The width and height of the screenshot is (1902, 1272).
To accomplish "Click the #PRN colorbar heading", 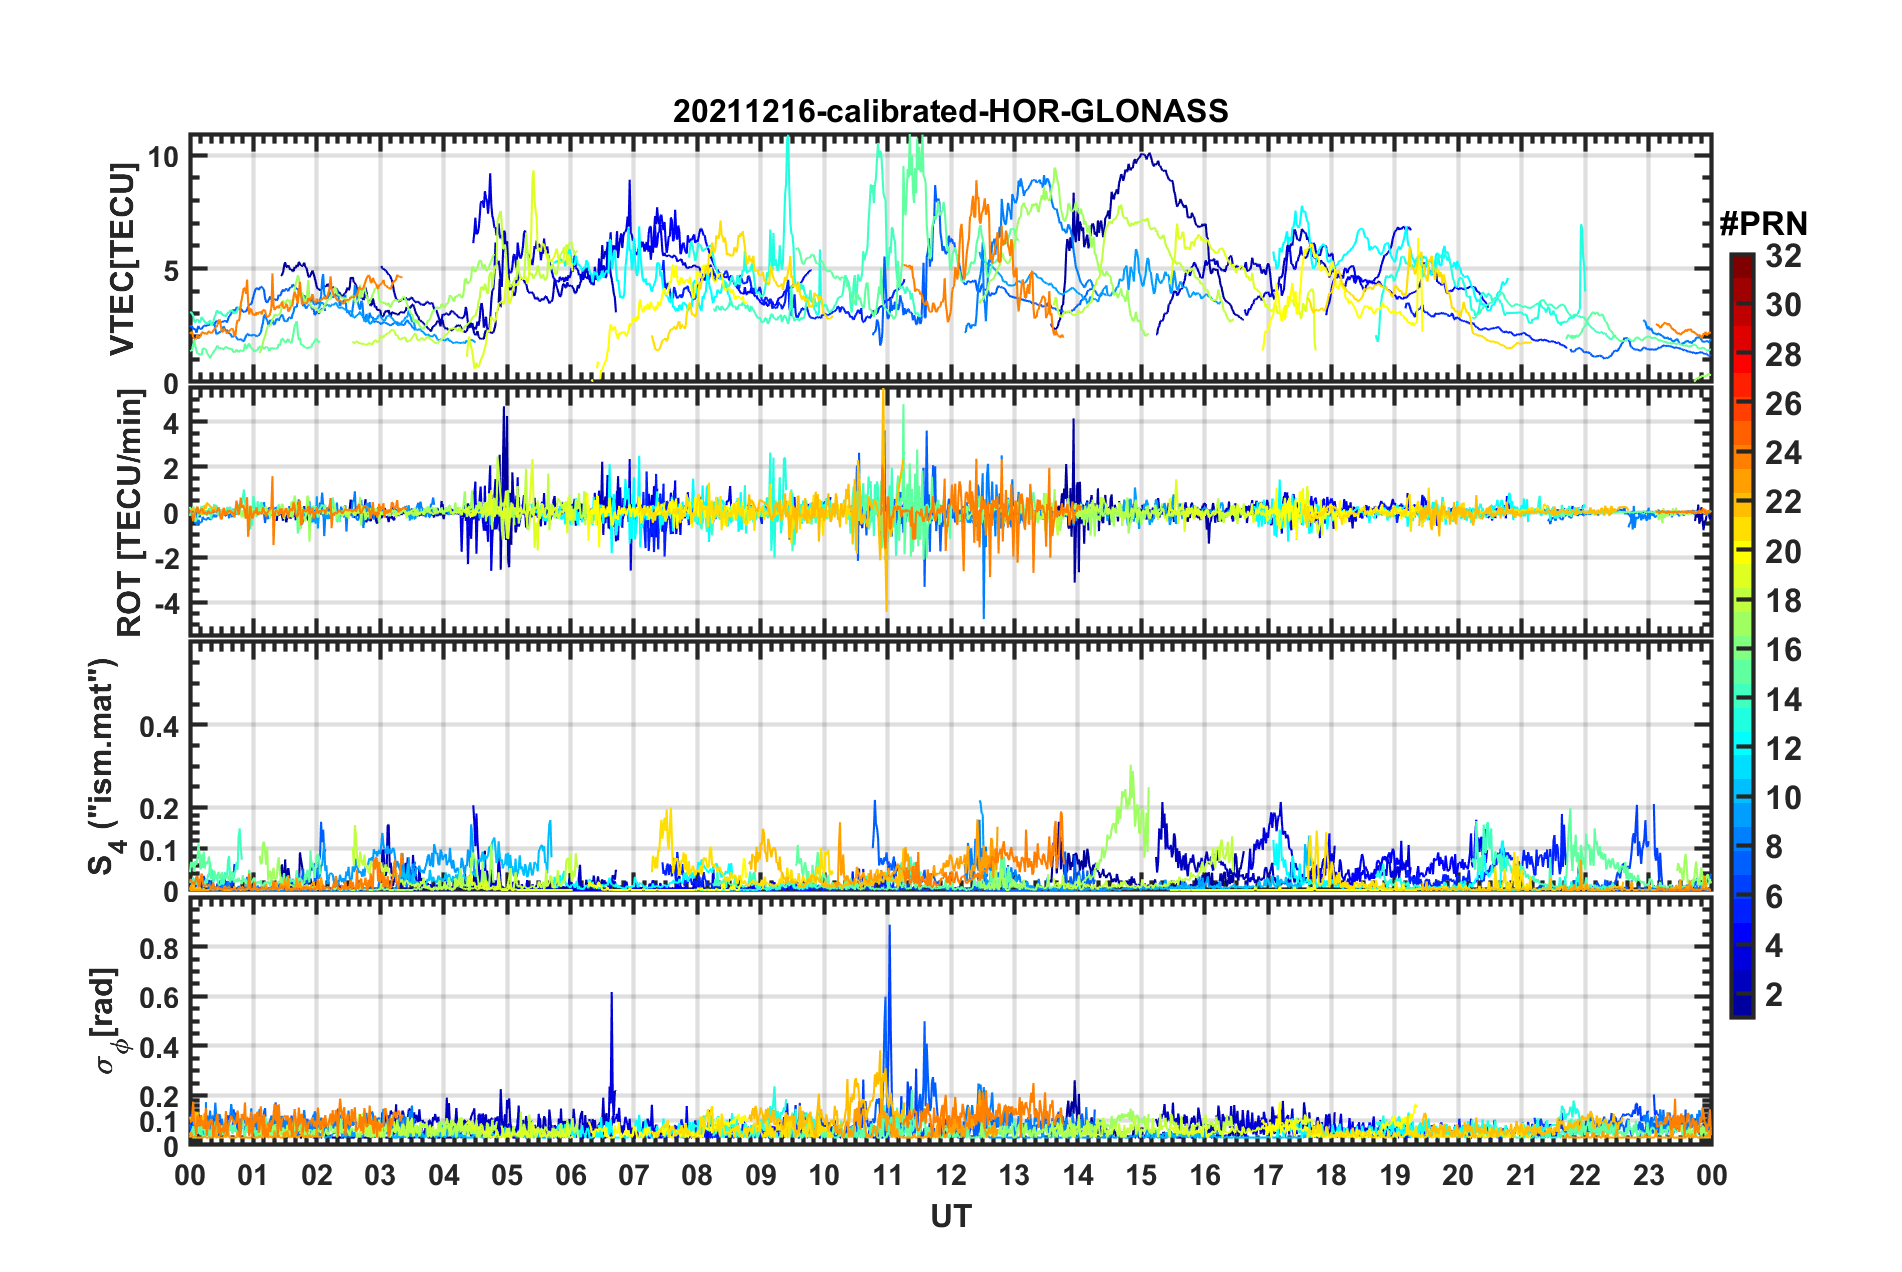I will pos(1763,223).
